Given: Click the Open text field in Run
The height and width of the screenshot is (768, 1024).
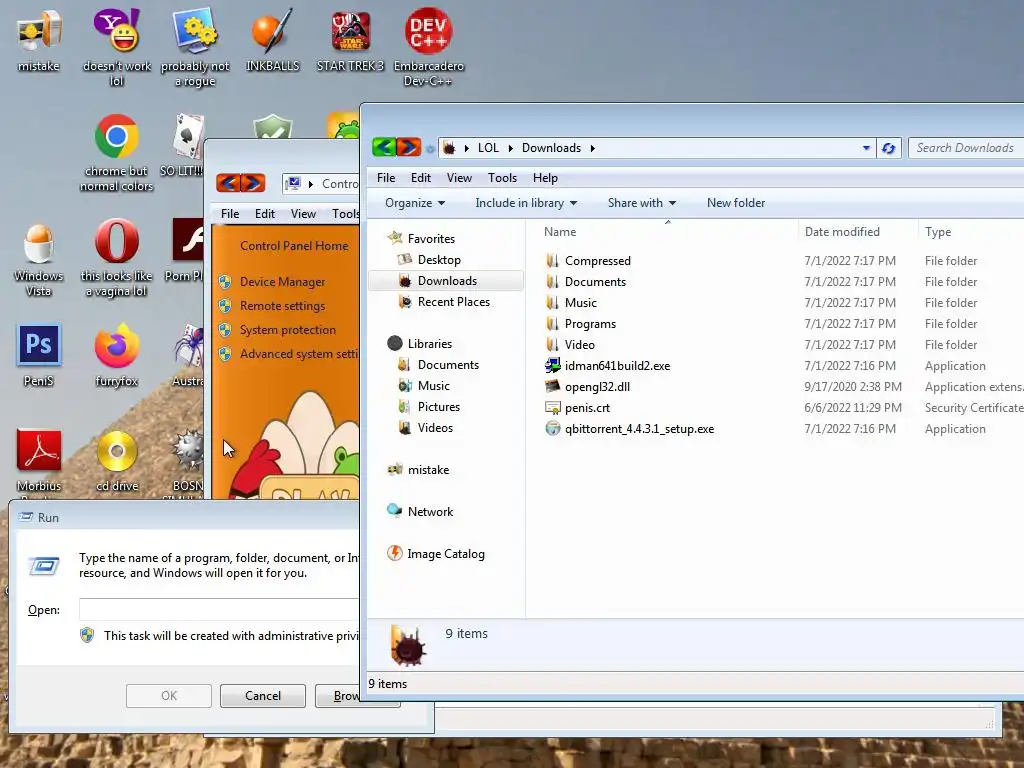Looking at the screenshot, I should (219, 609).
